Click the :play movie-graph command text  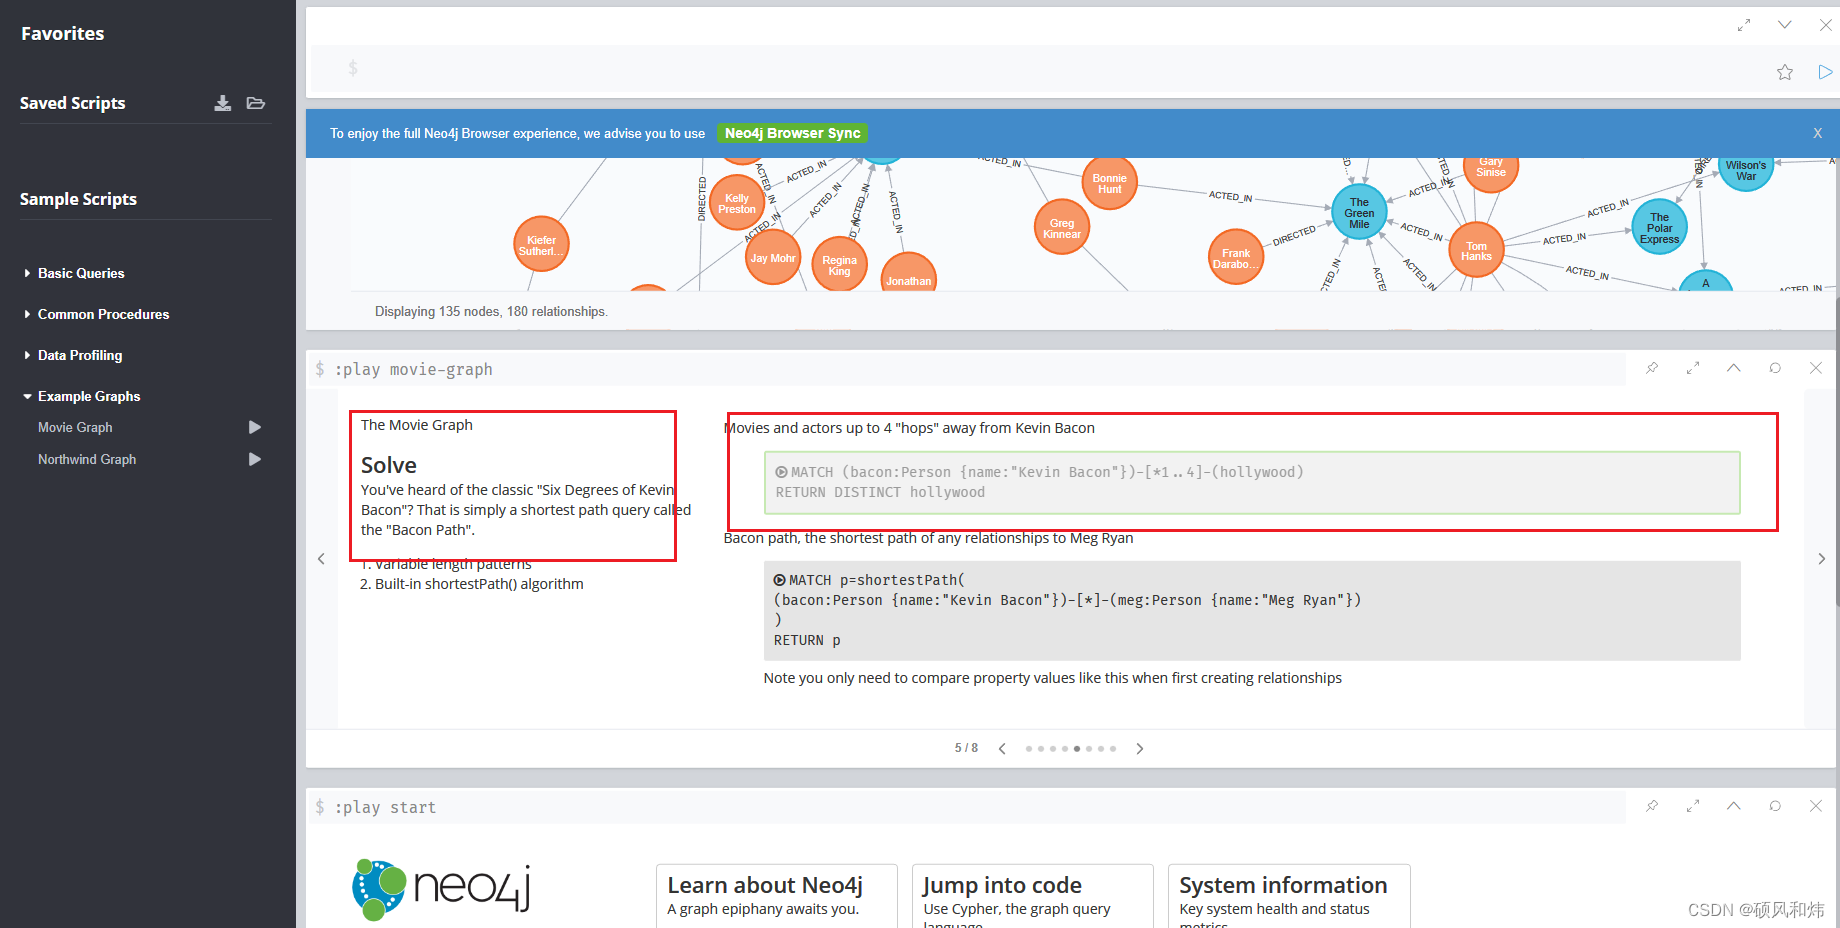(x=413, y=369)
